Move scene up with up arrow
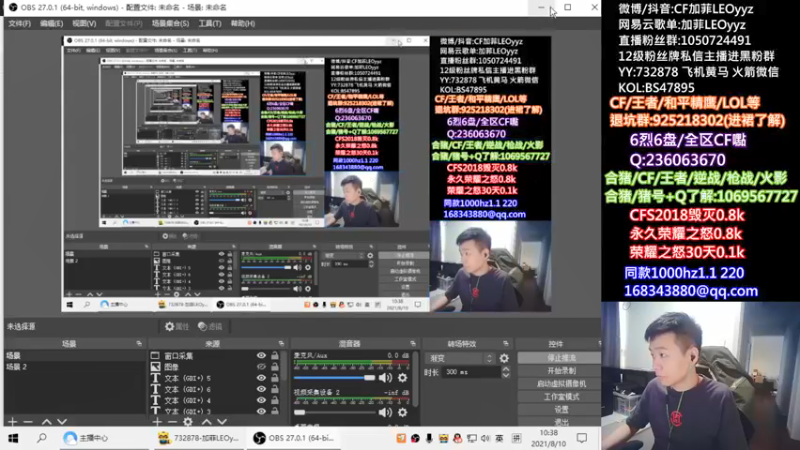 click(46, 422)
